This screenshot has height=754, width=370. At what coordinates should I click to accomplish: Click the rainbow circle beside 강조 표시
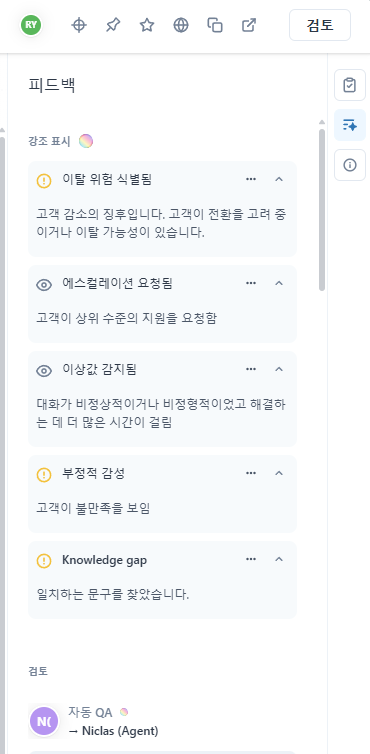(86, 141)
